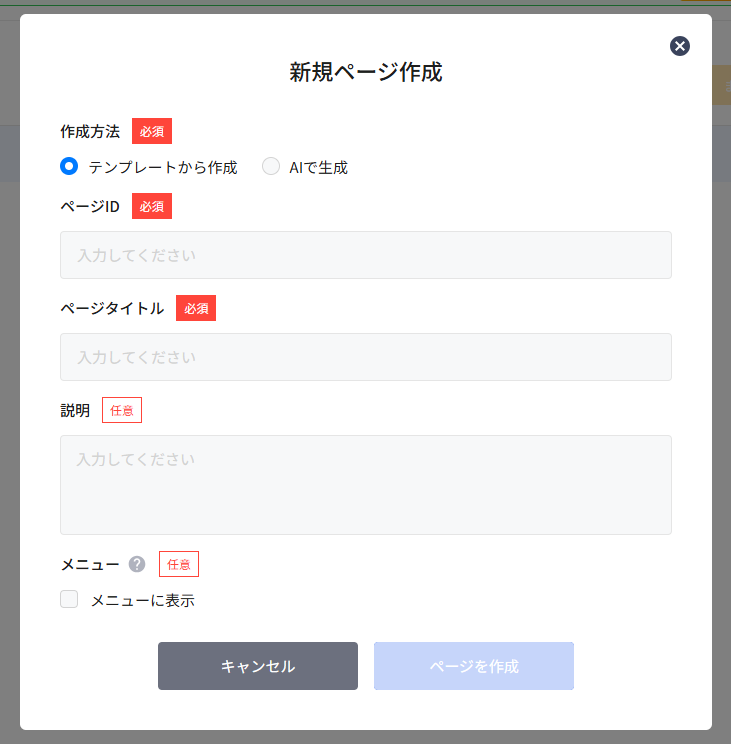Click into the ページタイトル text field
The image size is (731, 744).
click(365, 357)
